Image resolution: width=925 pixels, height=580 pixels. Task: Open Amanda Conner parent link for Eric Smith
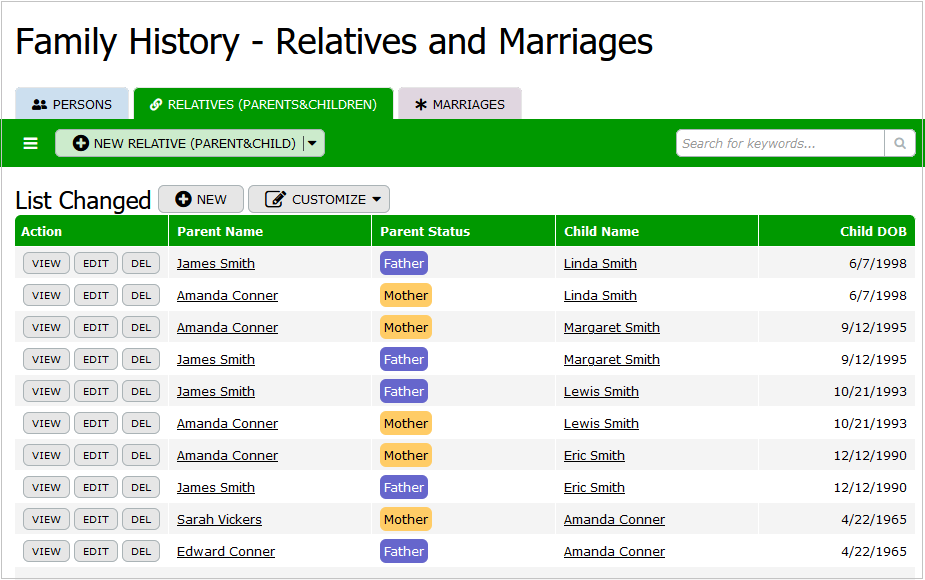[227, 456]
